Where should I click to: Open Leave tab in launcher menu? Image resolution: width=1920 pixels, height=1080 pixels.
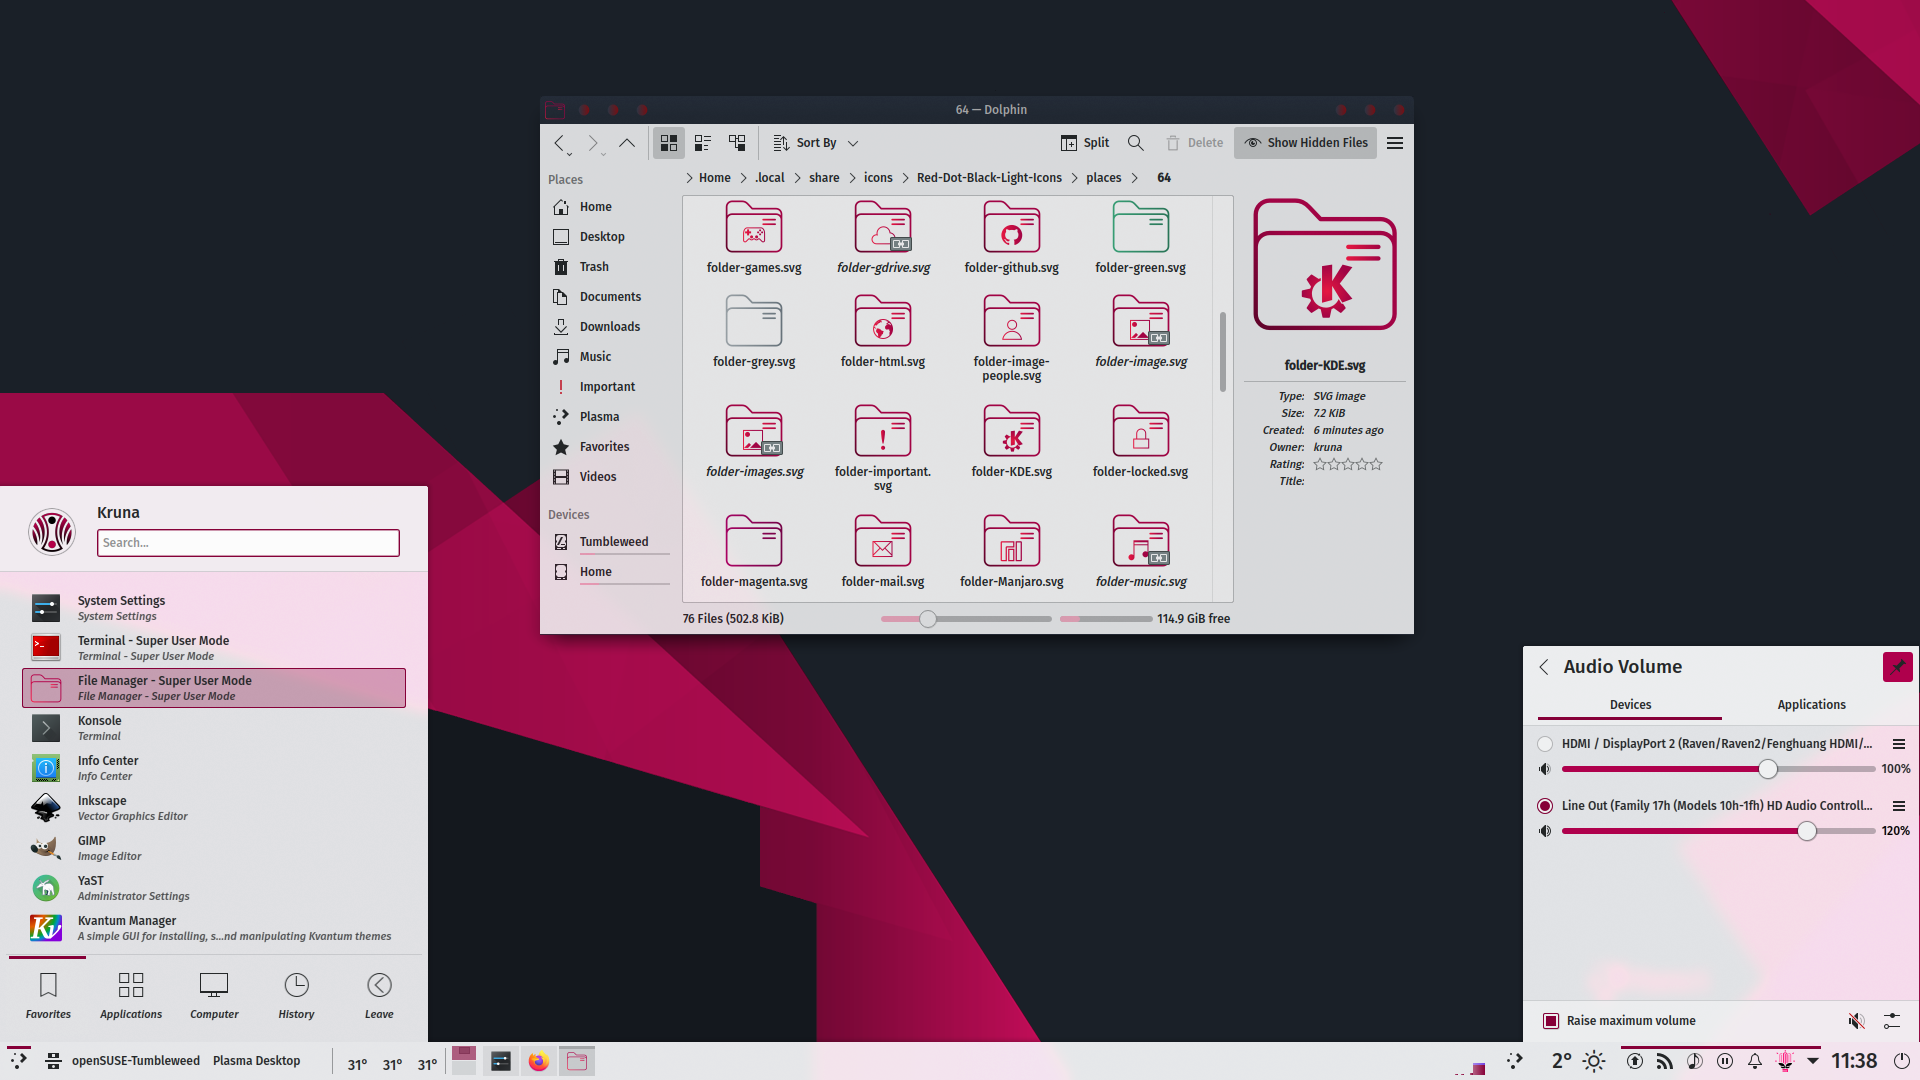pyautogui.click(x=379, y=996)
